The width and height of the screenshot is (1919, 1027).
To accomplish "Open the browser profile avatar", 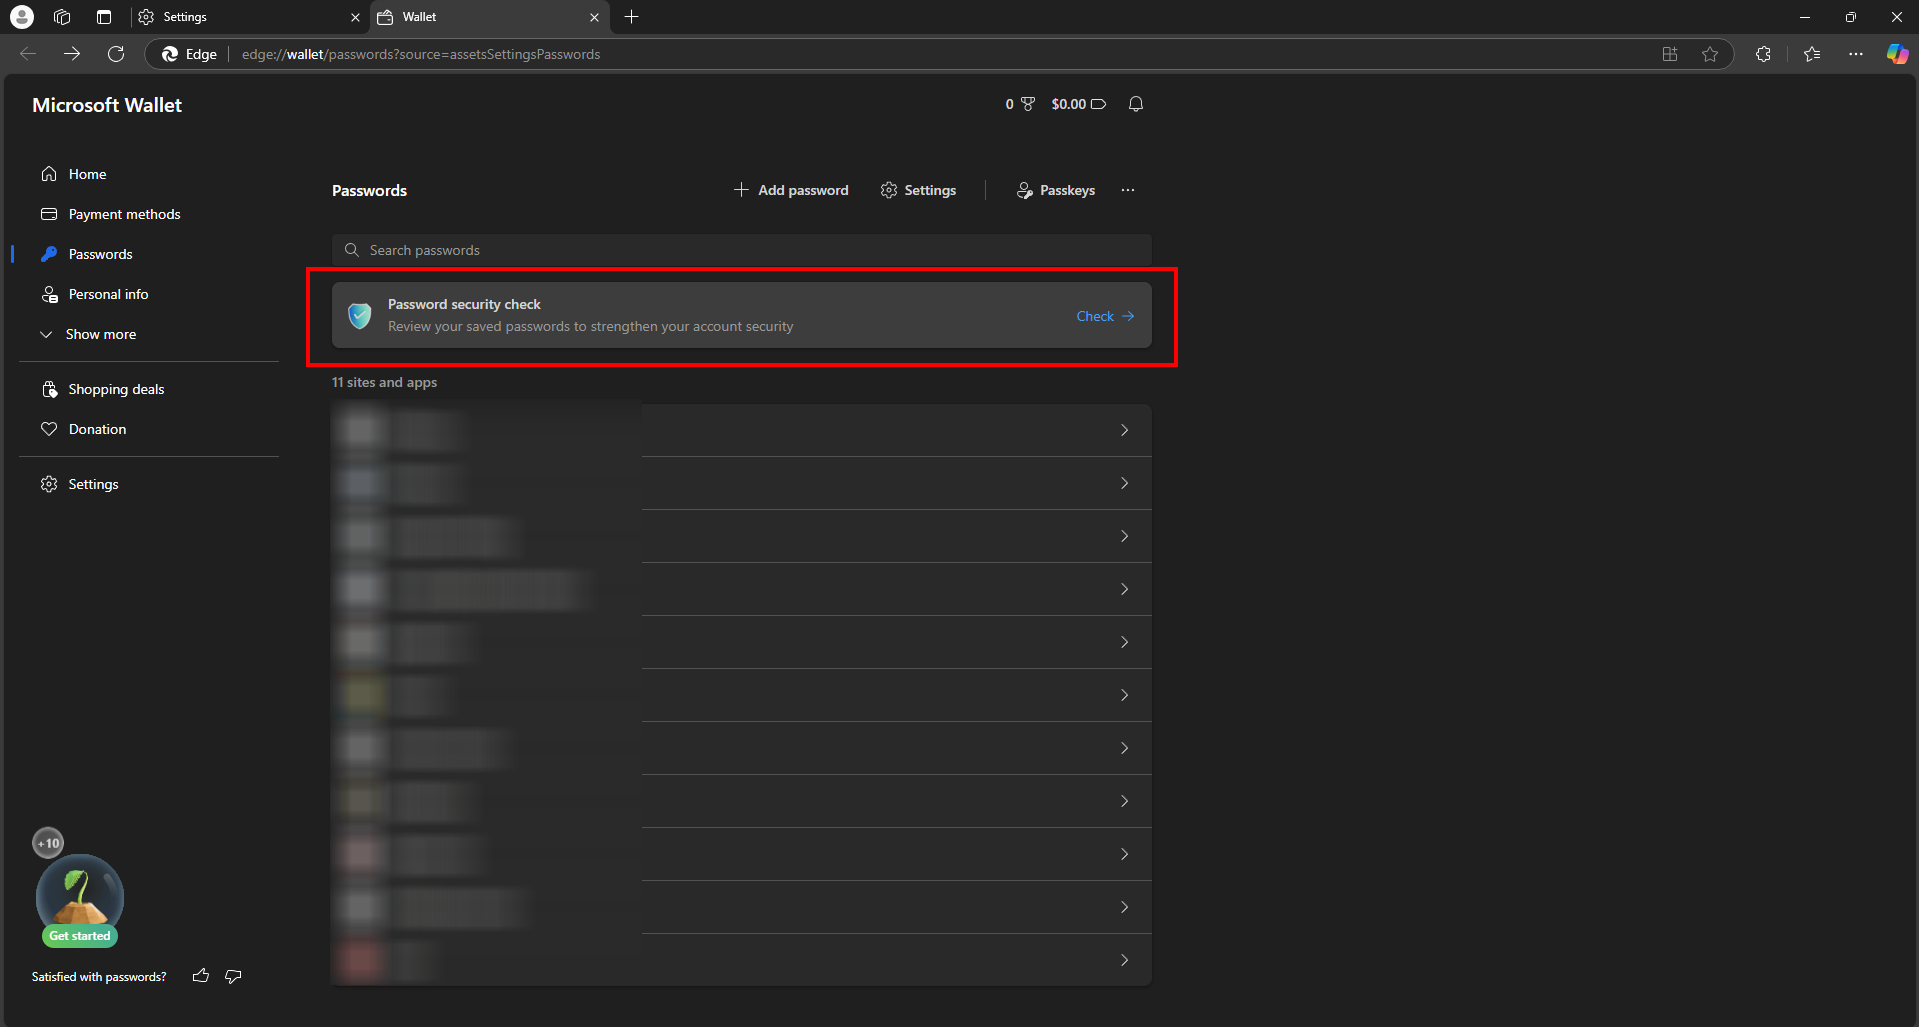I will 21,17.
